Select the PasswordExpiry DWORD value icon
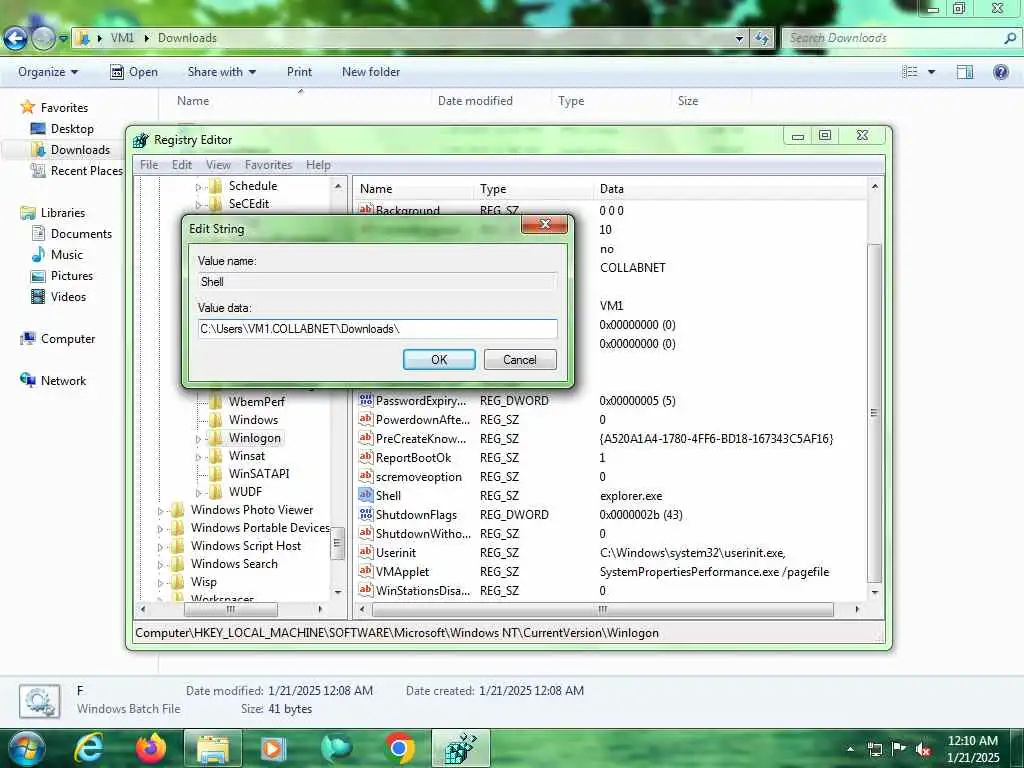 [x=366, y=400]
